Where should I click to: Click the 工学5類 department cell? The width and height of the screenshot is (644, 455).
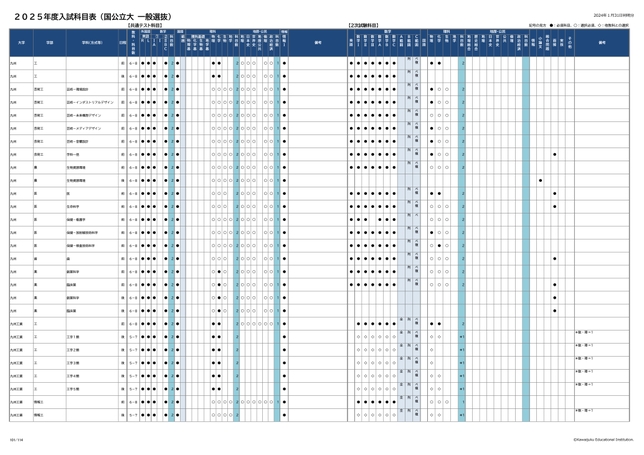[x=72, y=388]
